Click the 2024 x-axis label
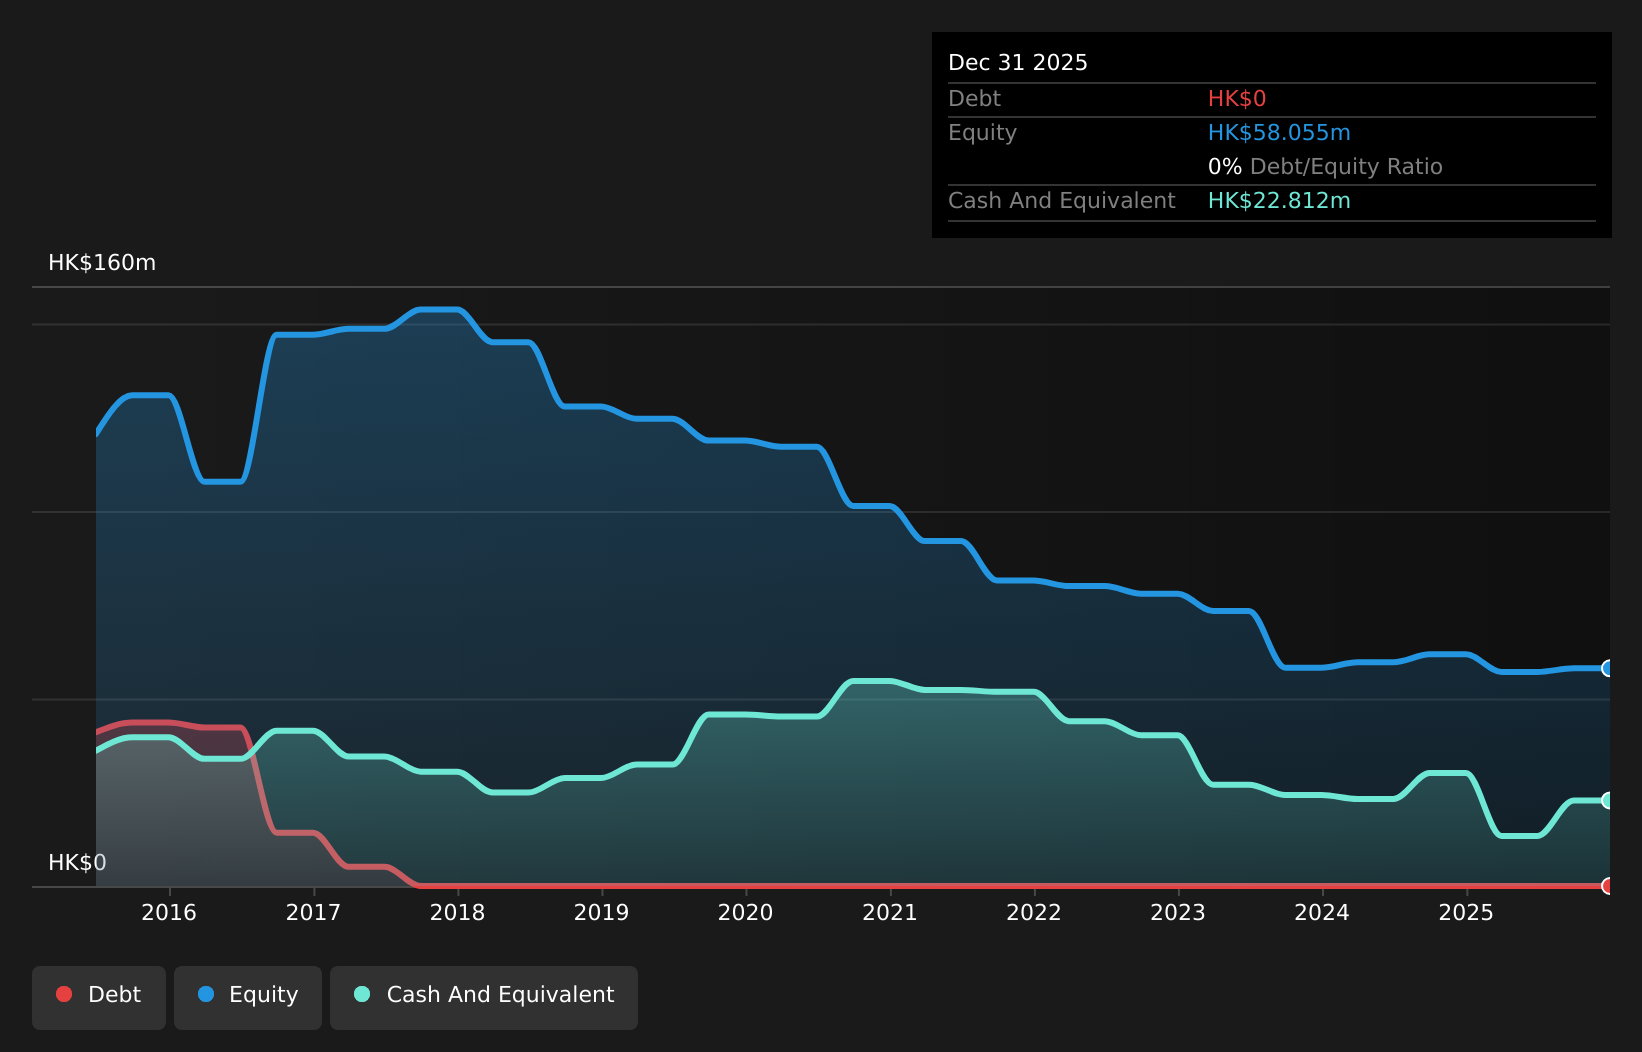 pos(1322,912)
